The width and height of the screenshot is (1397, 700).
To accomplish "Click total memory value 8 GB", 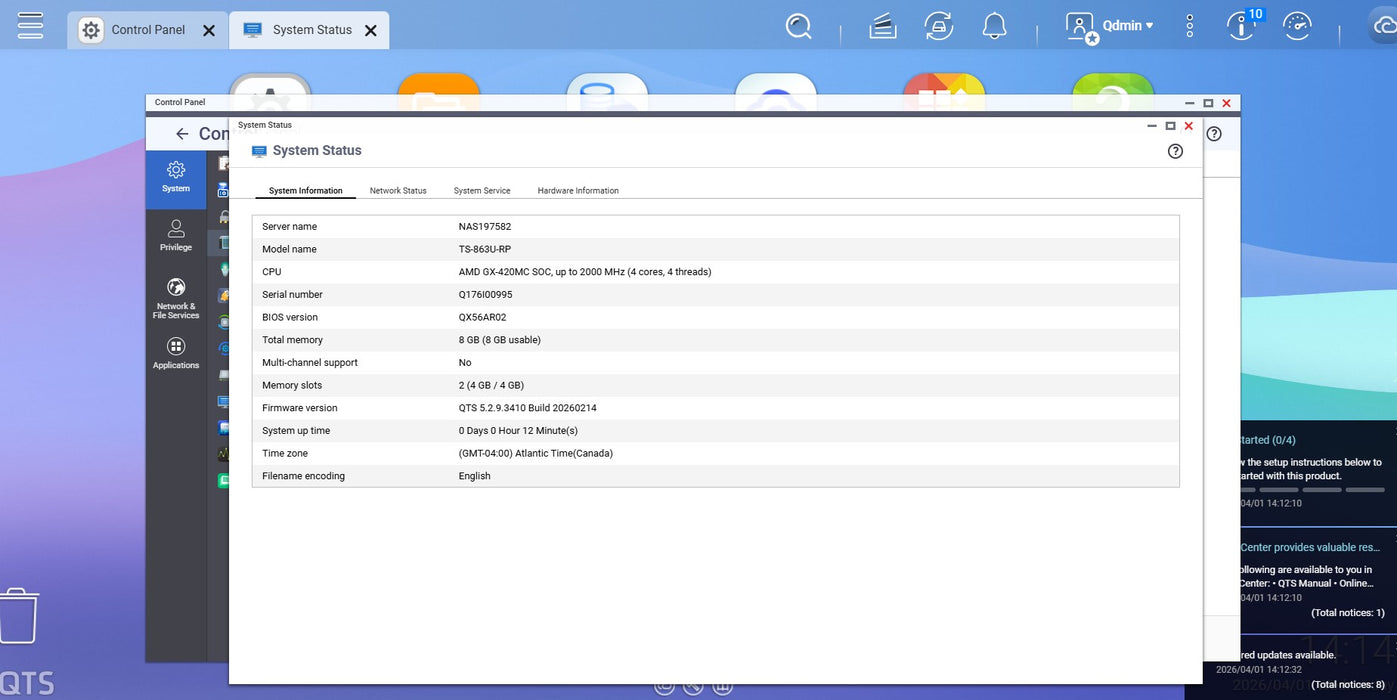I will pyautogui.click(x=500, y=340).
